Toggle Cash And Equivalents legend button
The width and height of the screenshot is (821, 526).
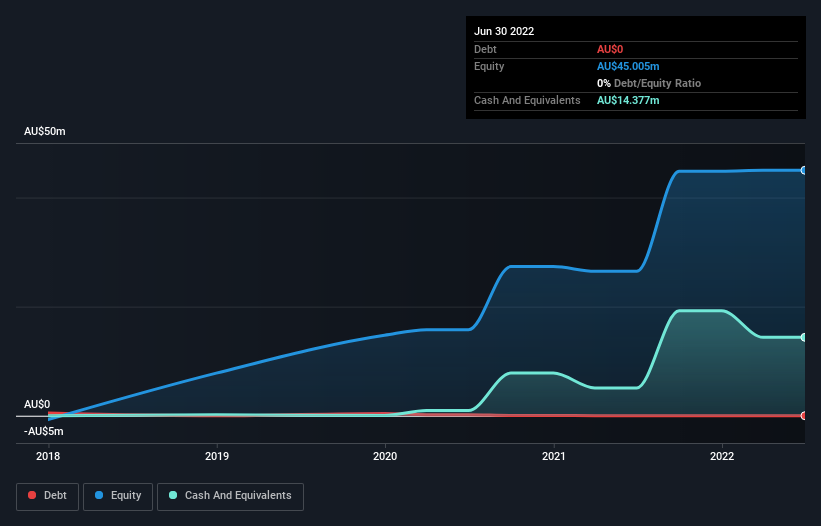pyautogui.click(x=230, y=496)
